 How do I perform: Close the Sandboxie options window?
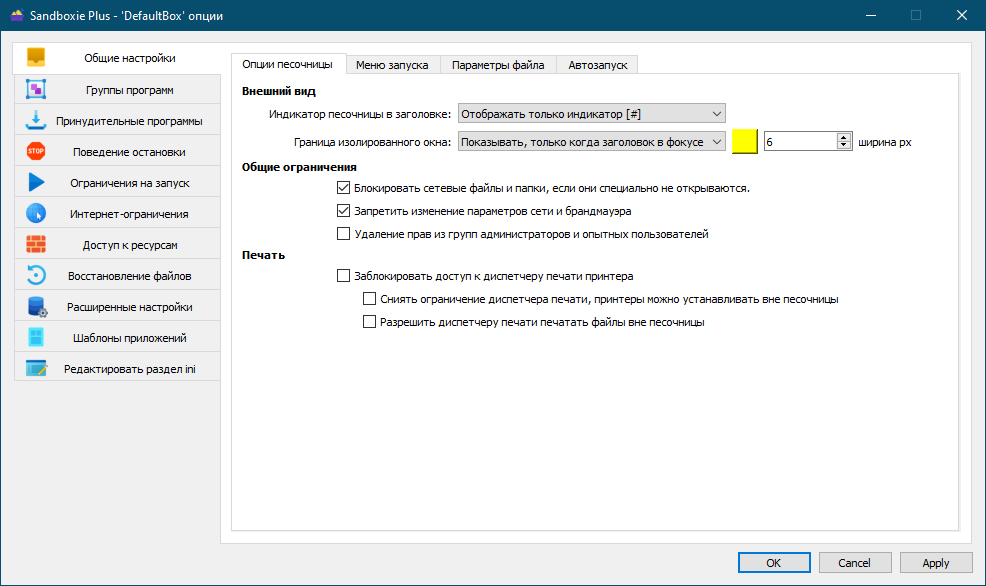[962, 15]
